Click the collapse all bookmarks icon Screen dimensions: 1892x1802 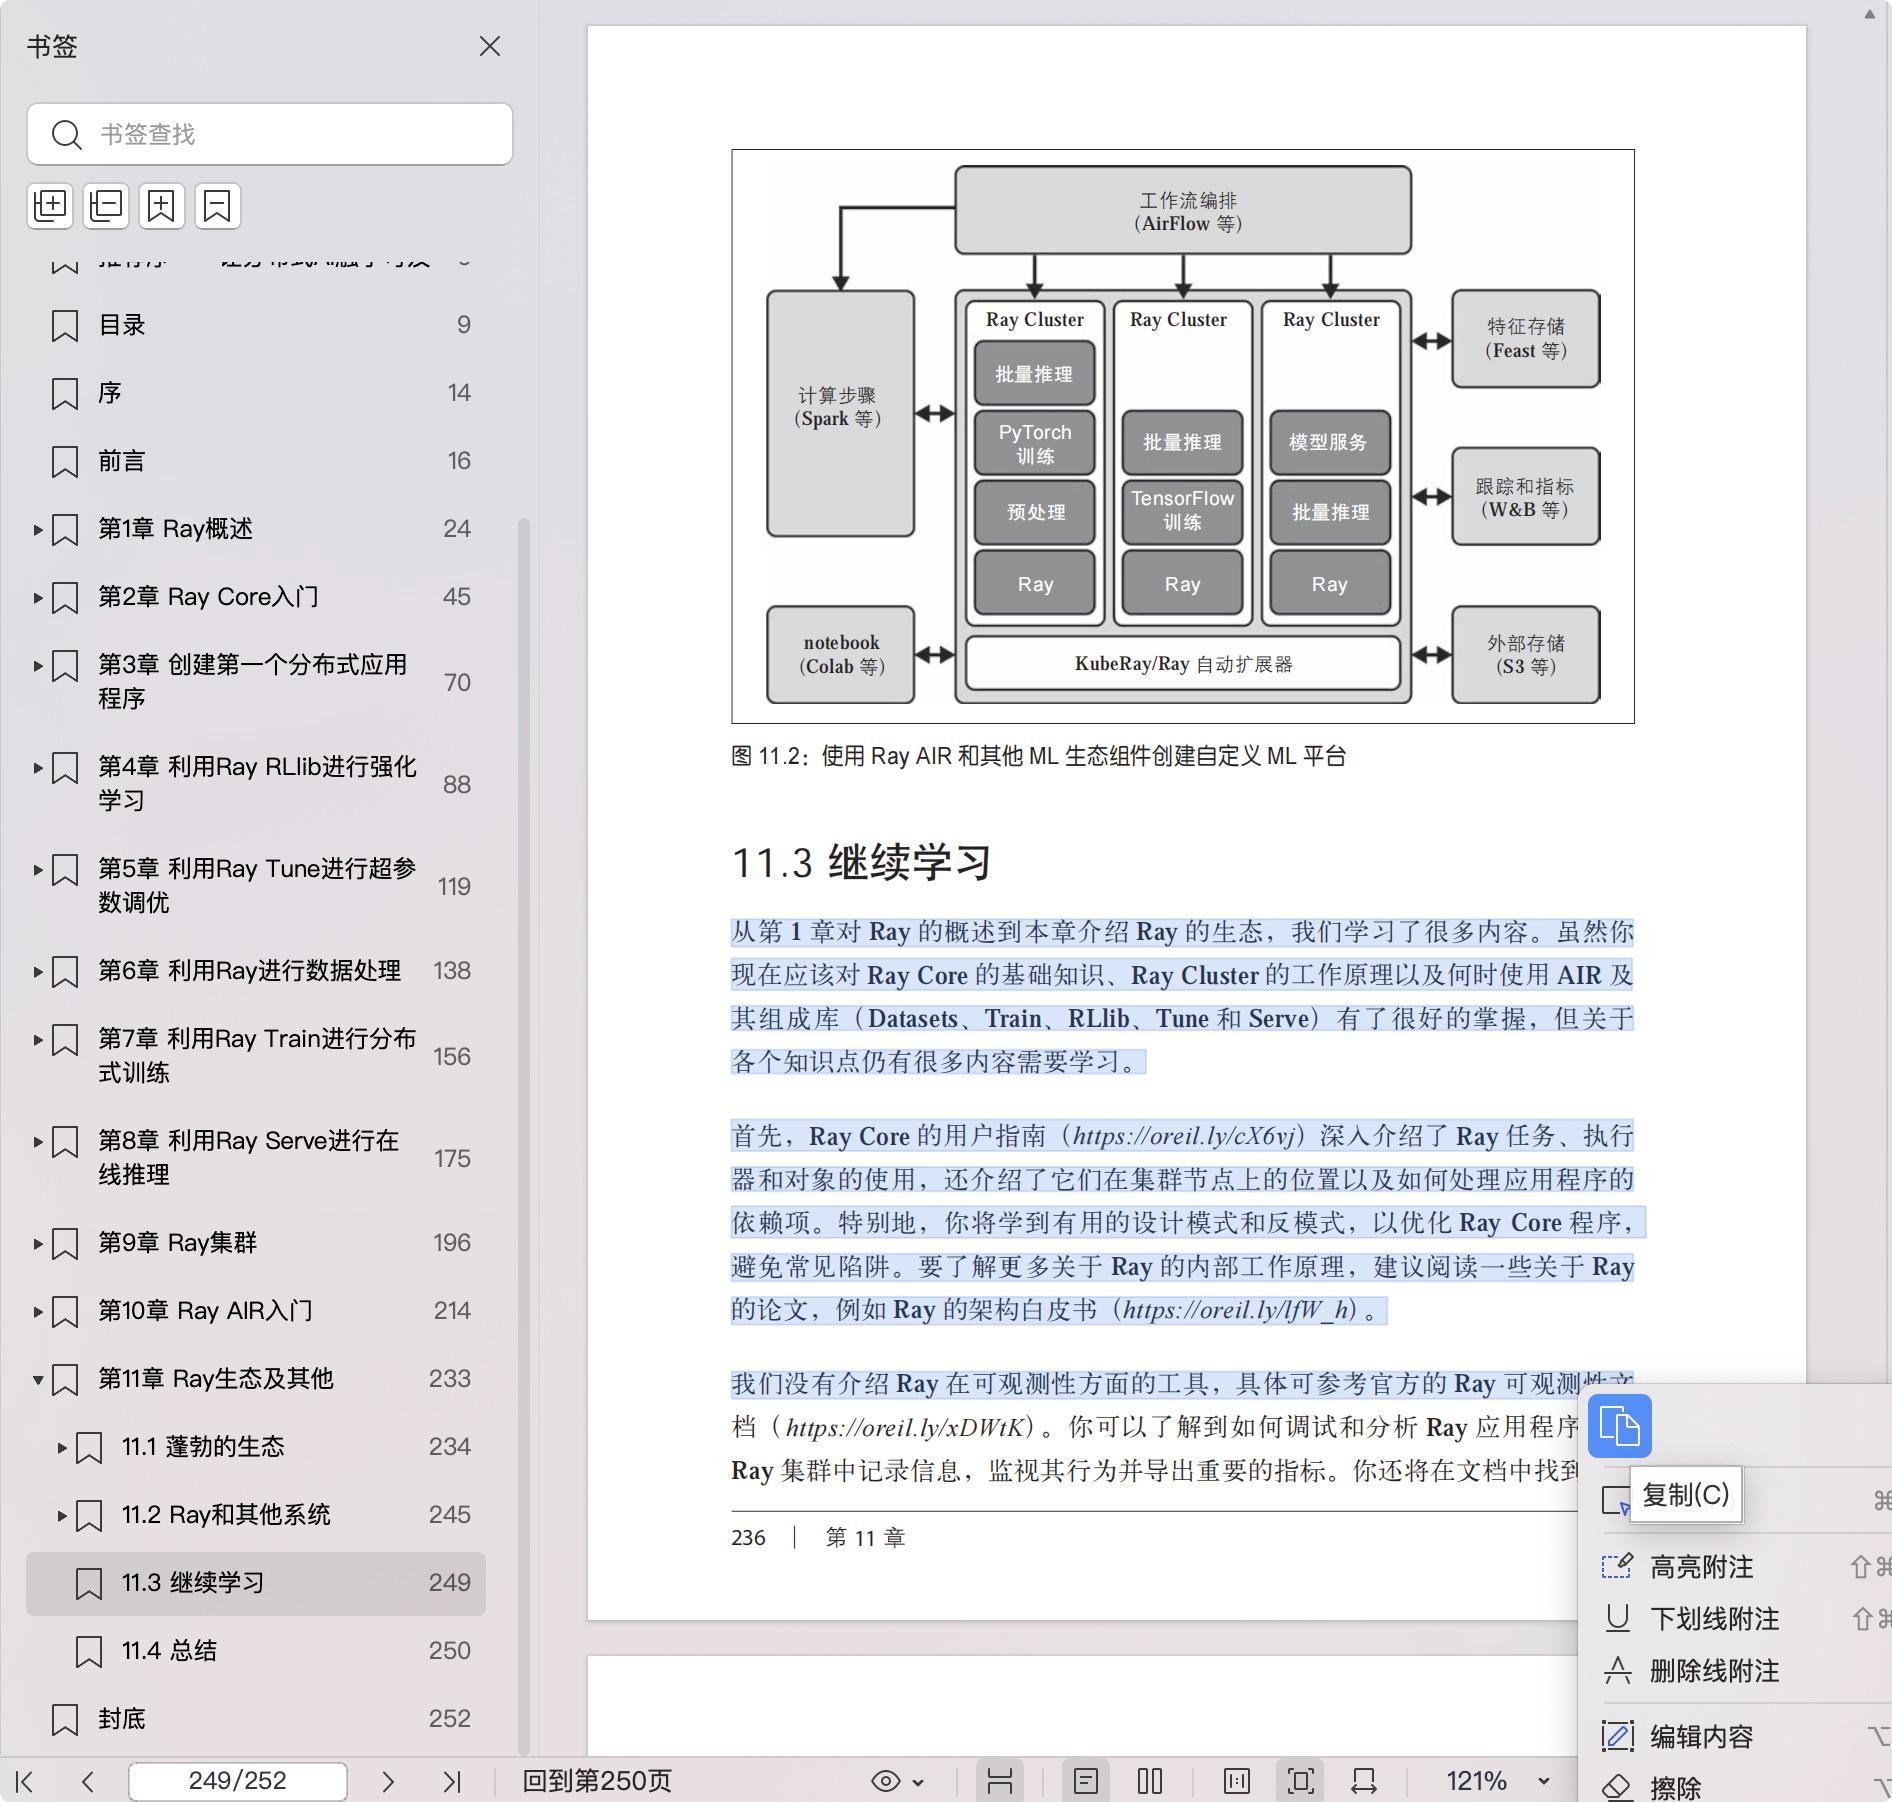(x=106, y=206)
